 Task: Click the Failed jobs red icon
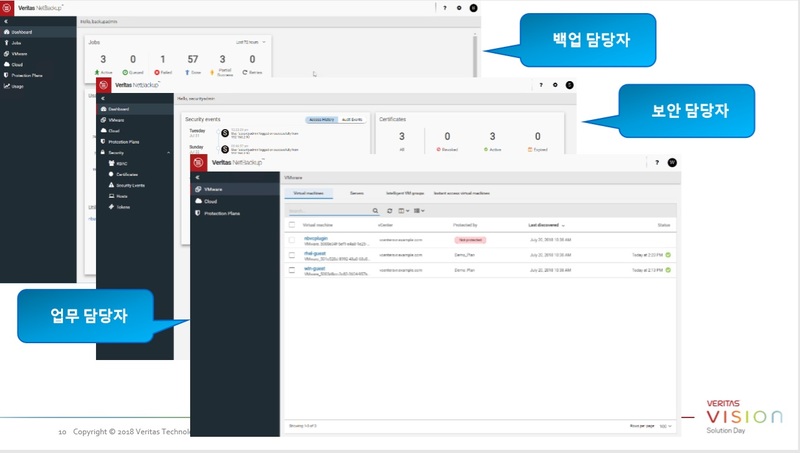[x=157, y=72]
